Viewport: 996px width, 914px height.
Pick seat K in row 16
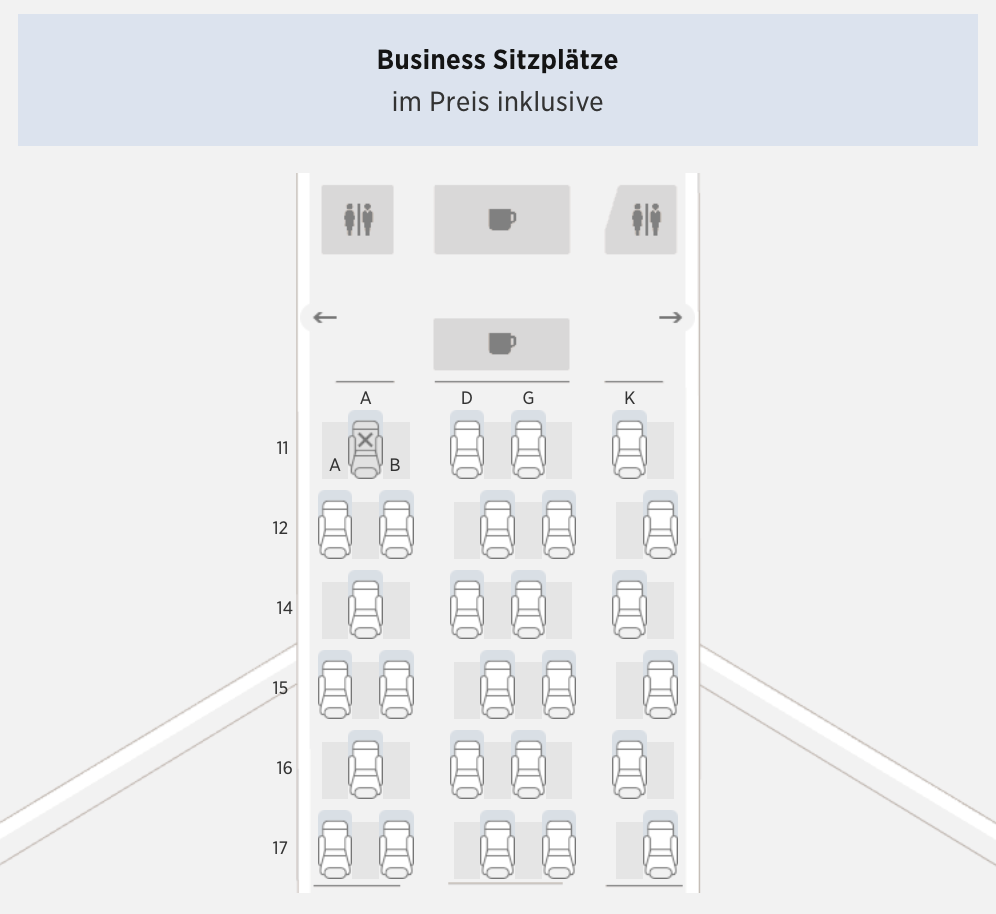click(x=629, y=767)
